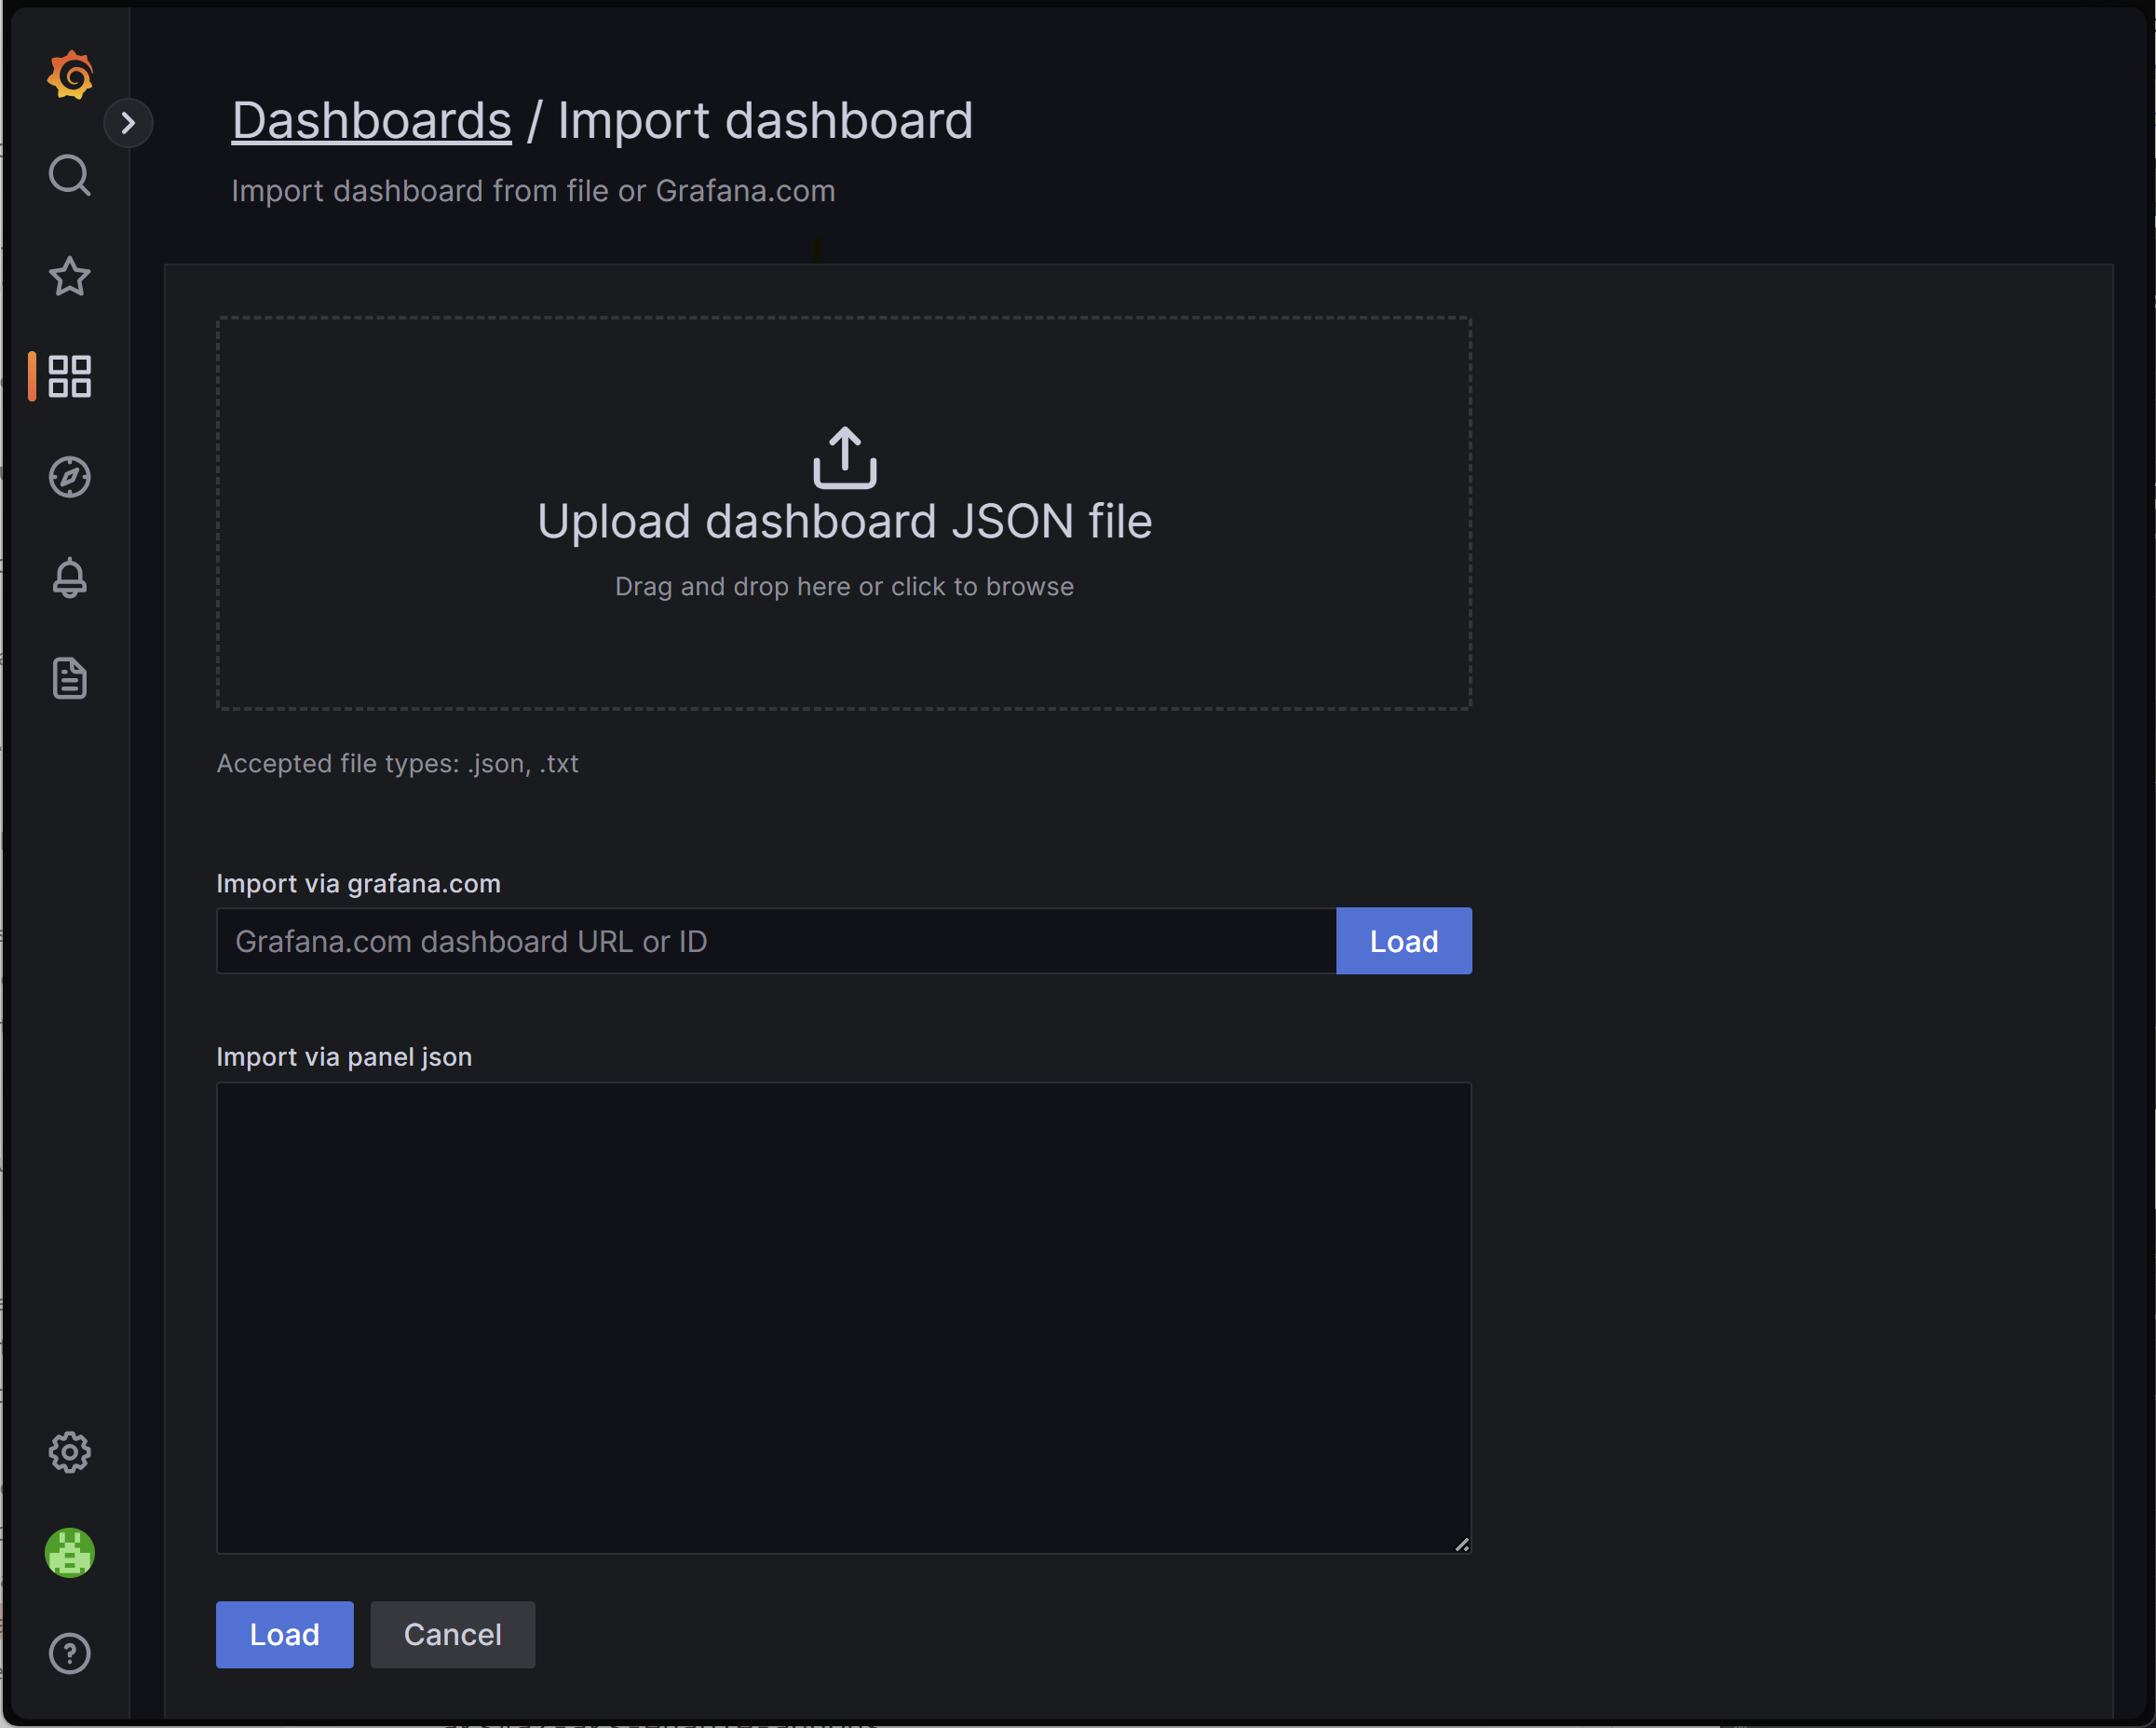Click the Grafana logo icon
Screen dimensions: 2156x1728
(71, 75)
